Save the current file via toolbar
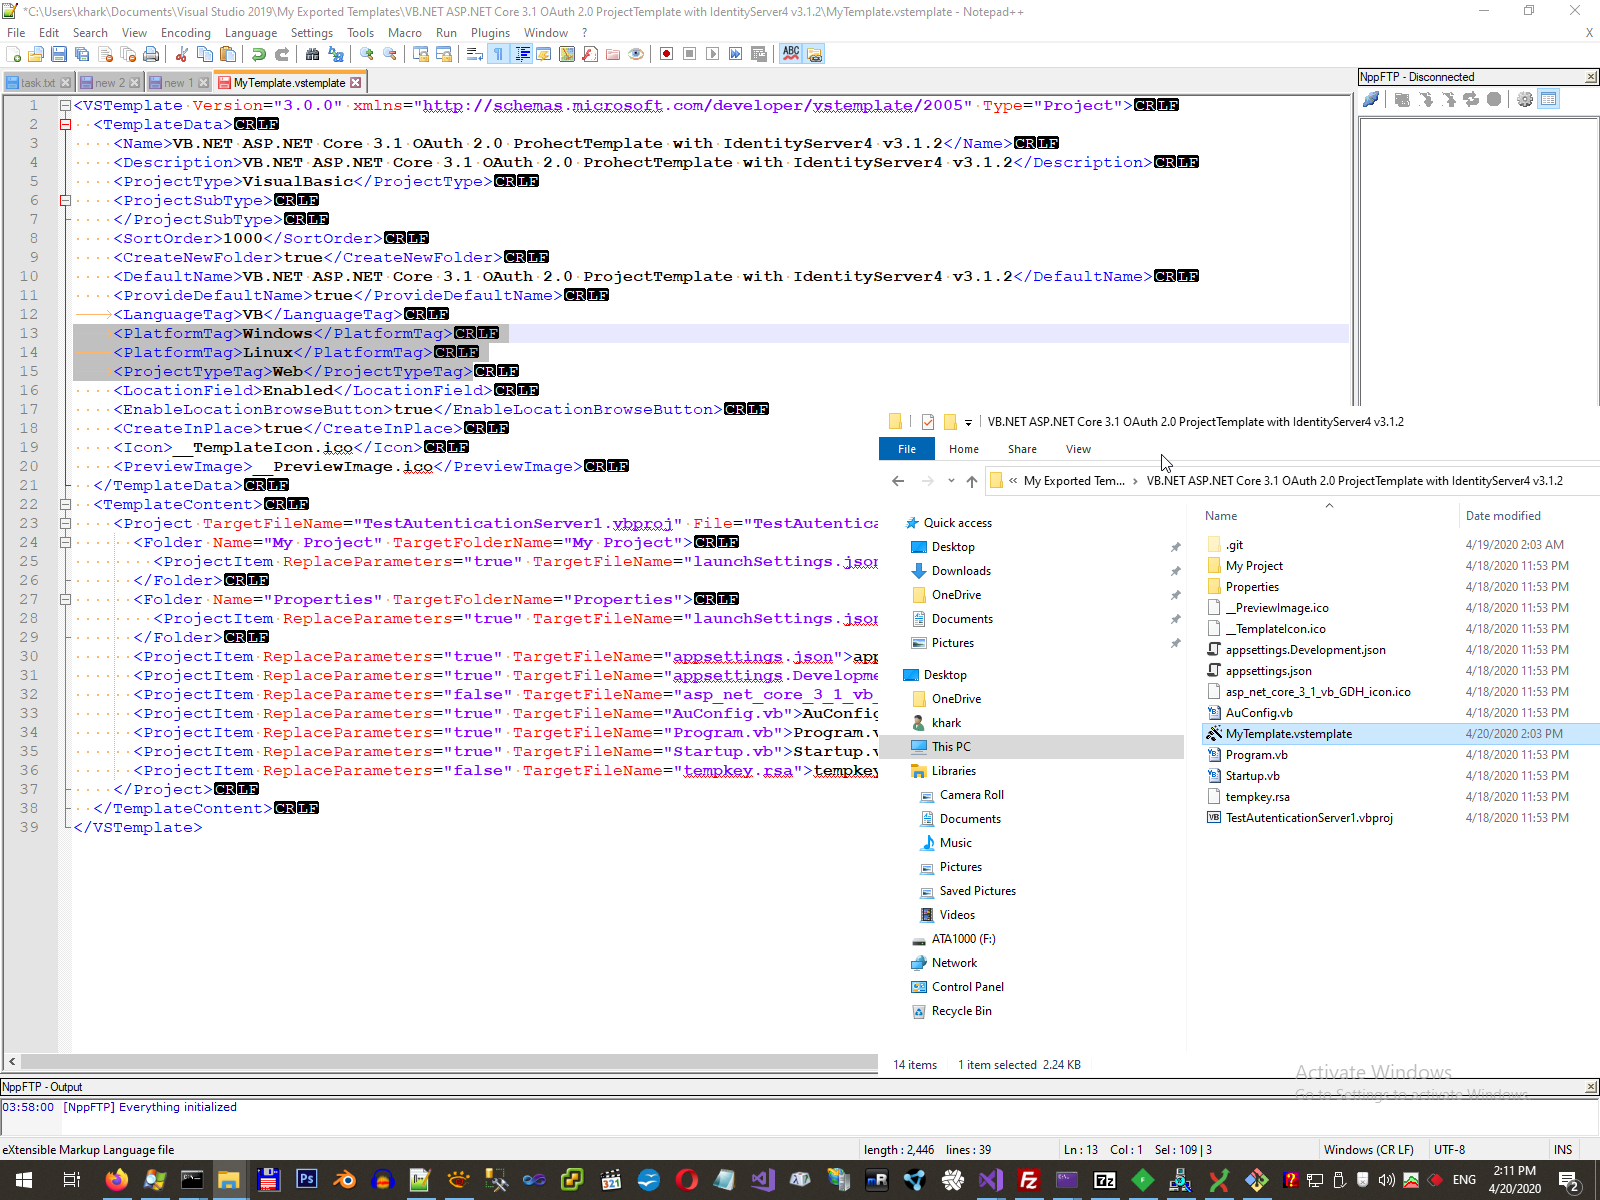 tap(59, 54)
